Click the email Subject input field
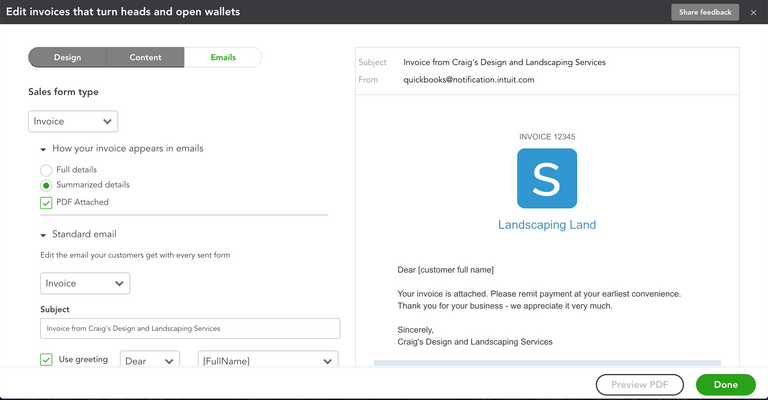The height and width of the screenshot is (400, 768). click(190, 328)
